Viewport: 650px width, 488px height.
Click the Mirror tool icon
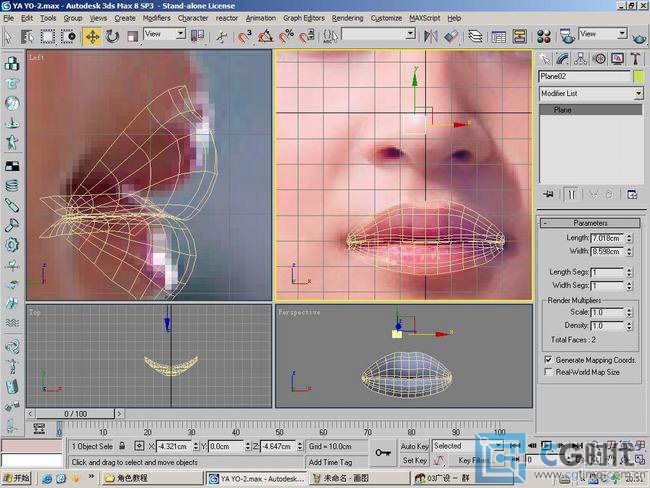(x=430, y=36)
